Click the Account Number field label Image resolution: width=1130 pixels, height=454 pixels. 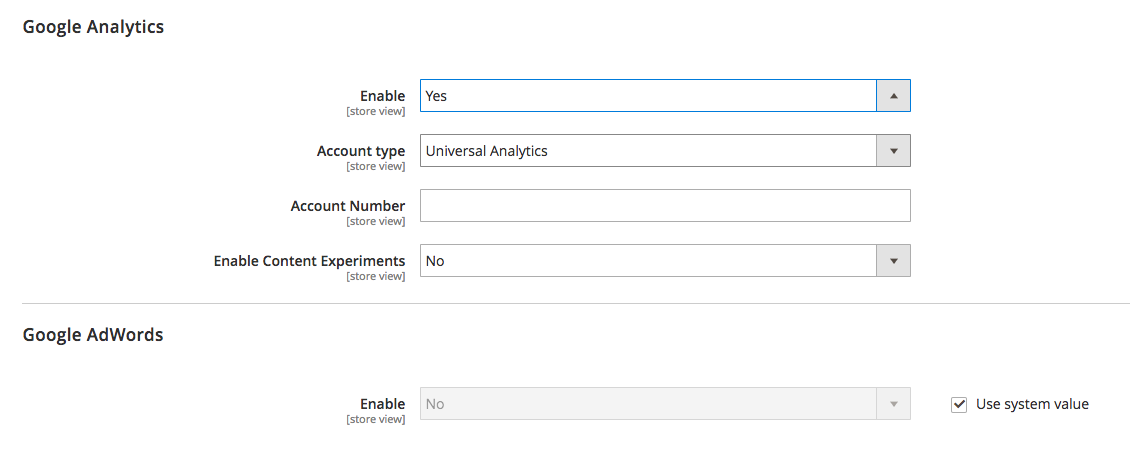[x=348, y=206]
